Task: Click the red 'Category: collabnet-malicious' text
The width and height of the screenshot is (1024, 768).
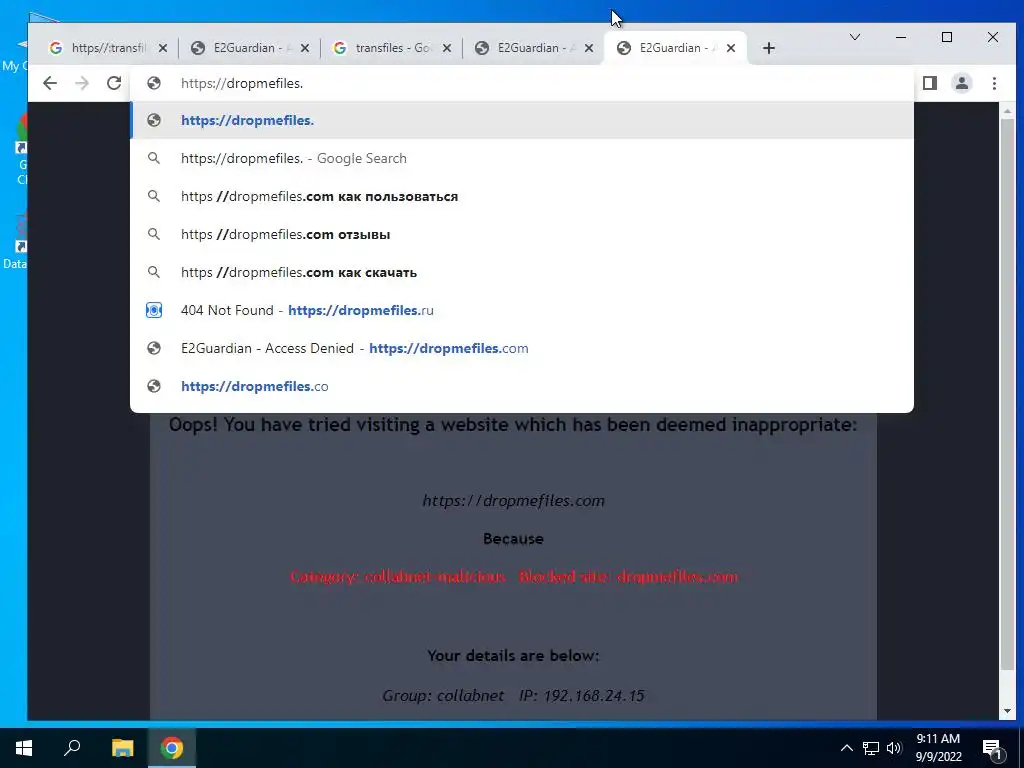Action: (x=398, y=577)
